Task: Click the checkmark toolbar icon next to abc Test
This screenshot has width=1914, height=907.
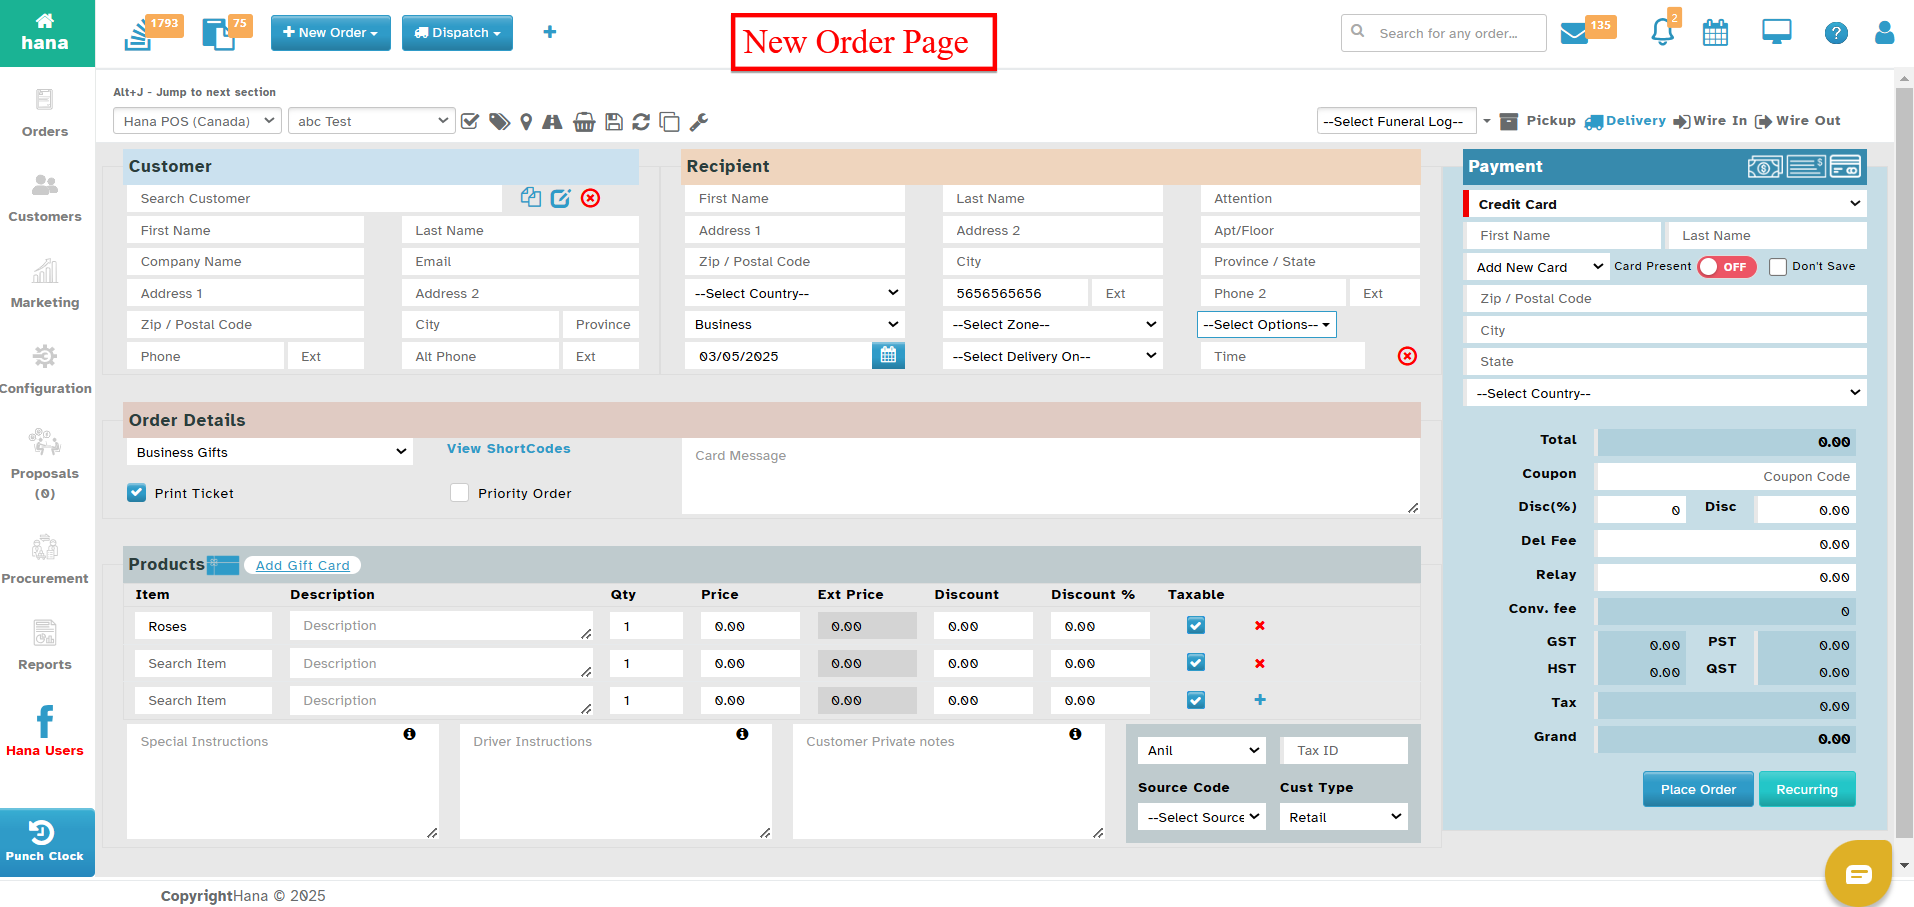Action: (x=470, y=122)
